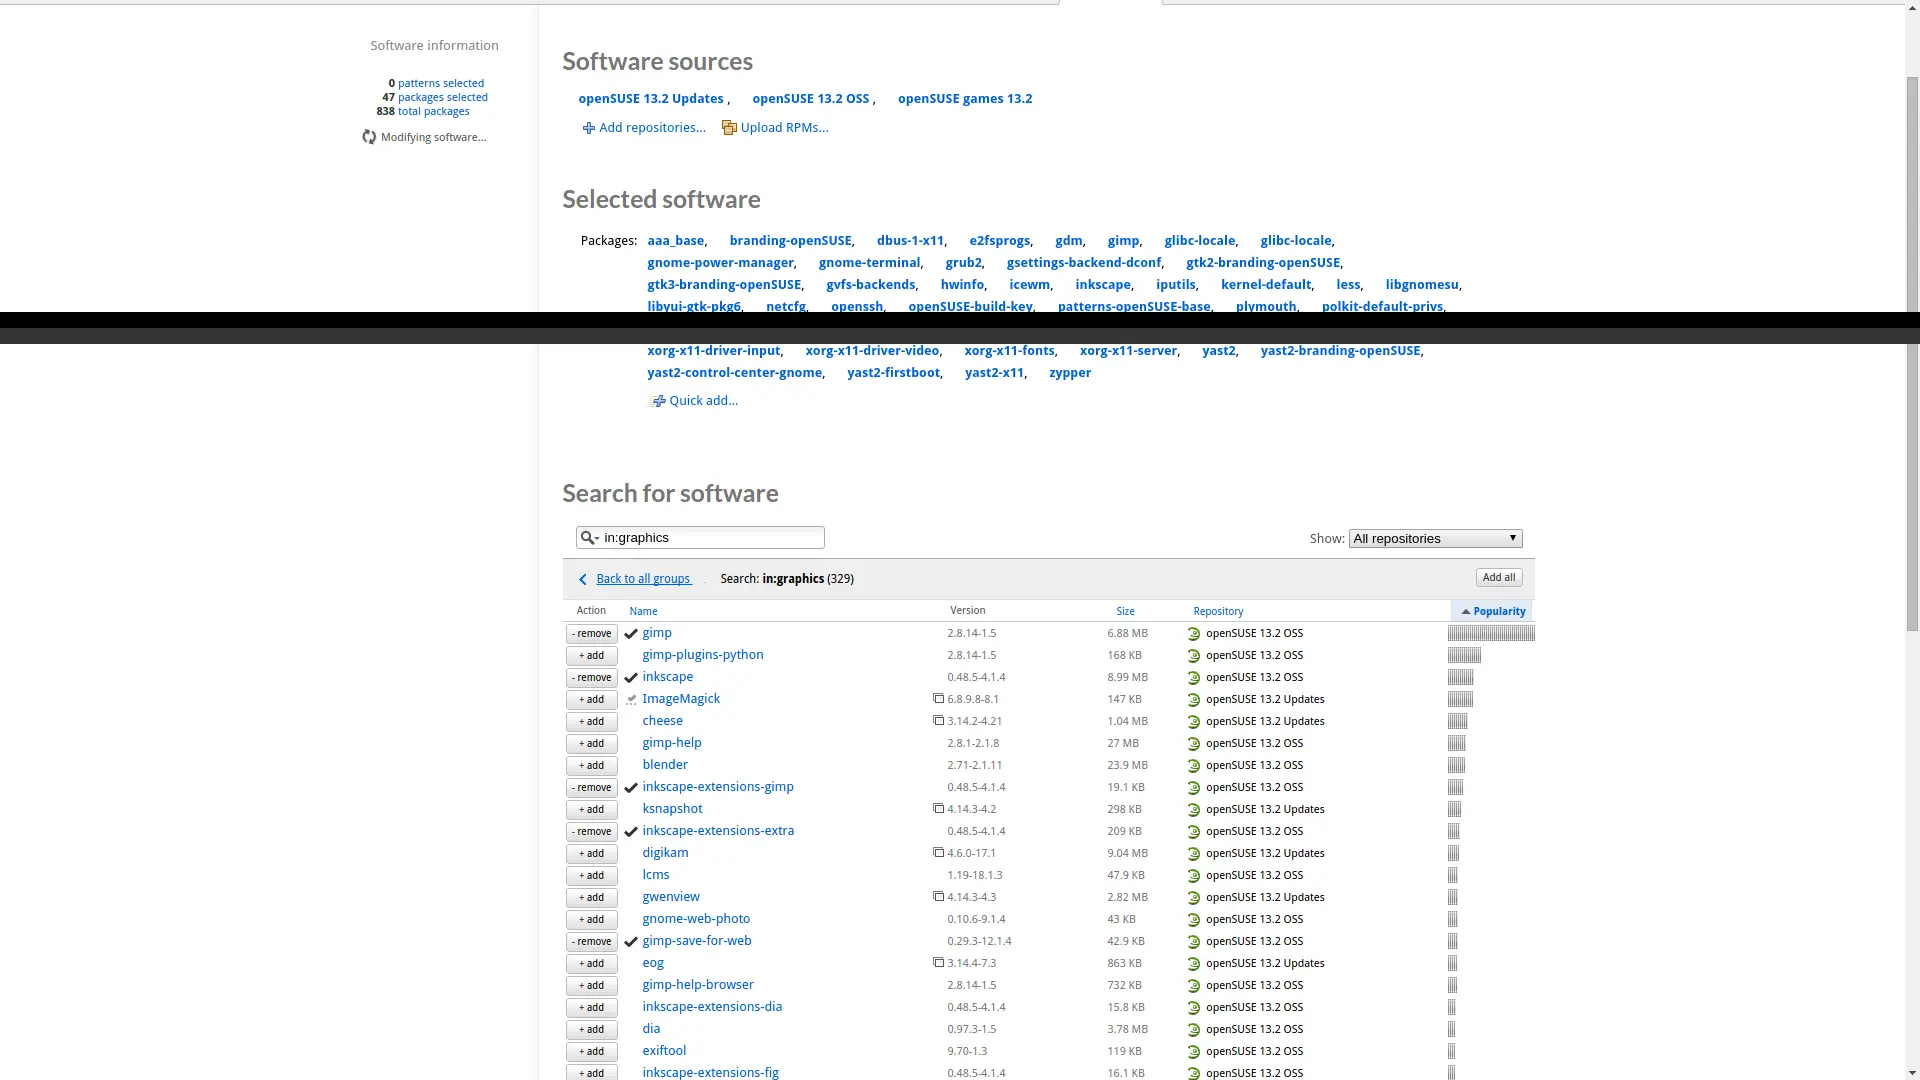Open the yast2-firstboot package link
Screen dimensions: 1920x1080
893,373
